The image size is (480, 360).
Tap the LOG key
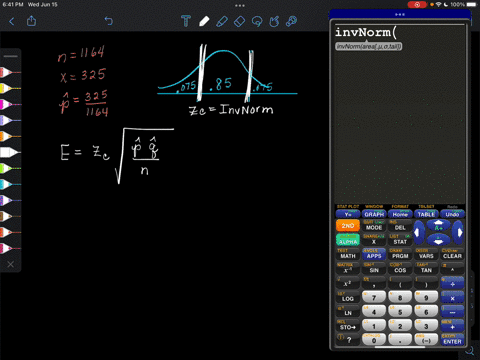(x=348, y=298)
